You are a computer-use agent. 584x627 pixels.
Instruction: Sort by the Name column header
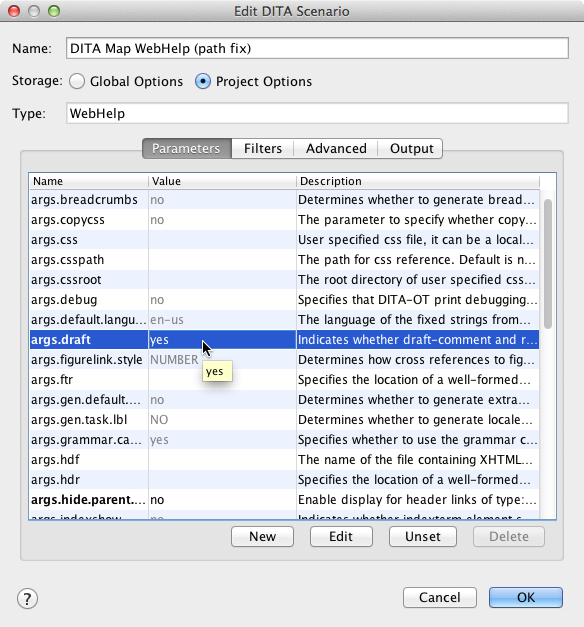tap(89, 181)
